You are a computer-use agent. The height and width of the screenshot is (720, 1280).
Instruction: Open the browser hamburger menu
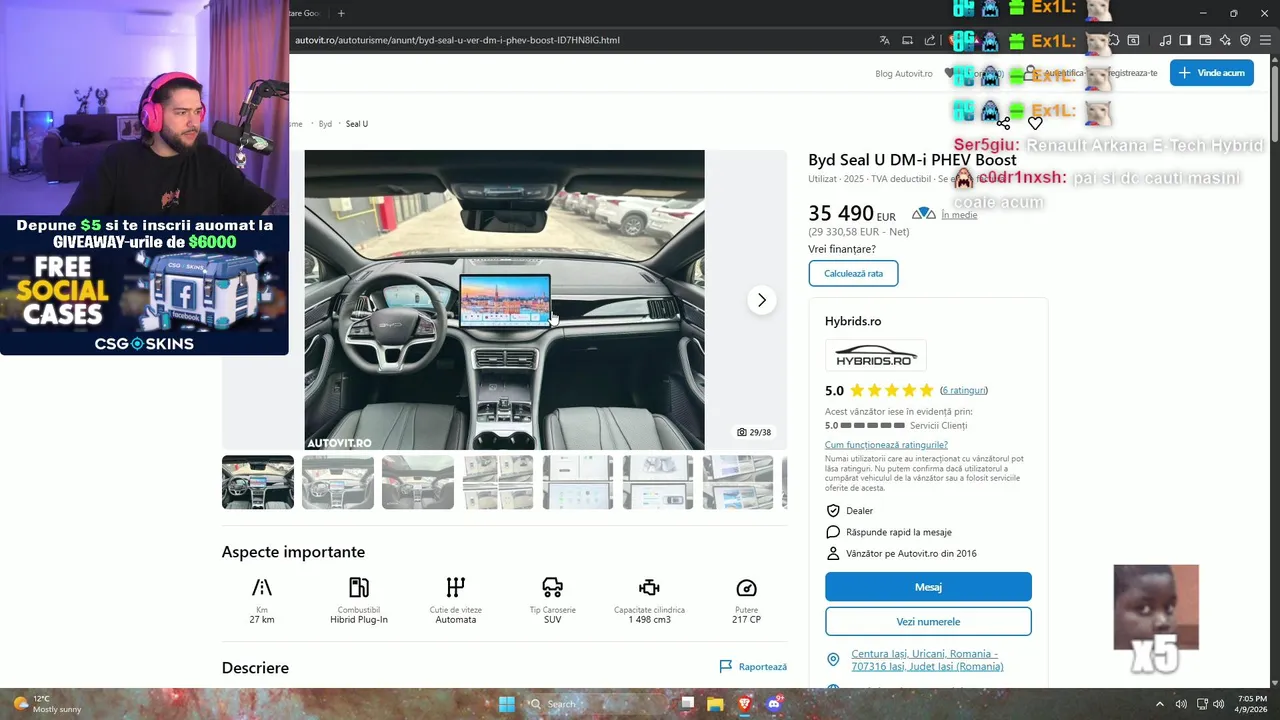click(1265, 40)
